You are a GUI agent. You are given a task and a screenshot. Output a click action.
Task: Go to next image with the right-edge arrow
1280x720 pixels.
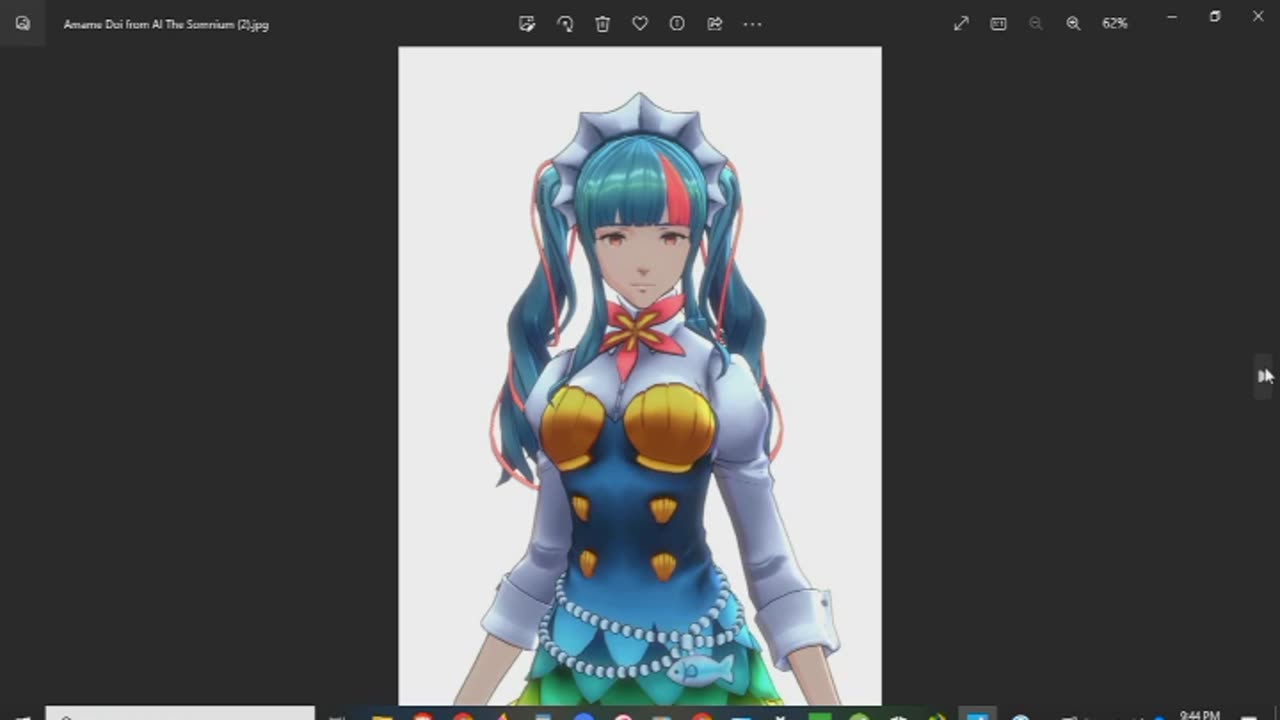coord(1265,376)
